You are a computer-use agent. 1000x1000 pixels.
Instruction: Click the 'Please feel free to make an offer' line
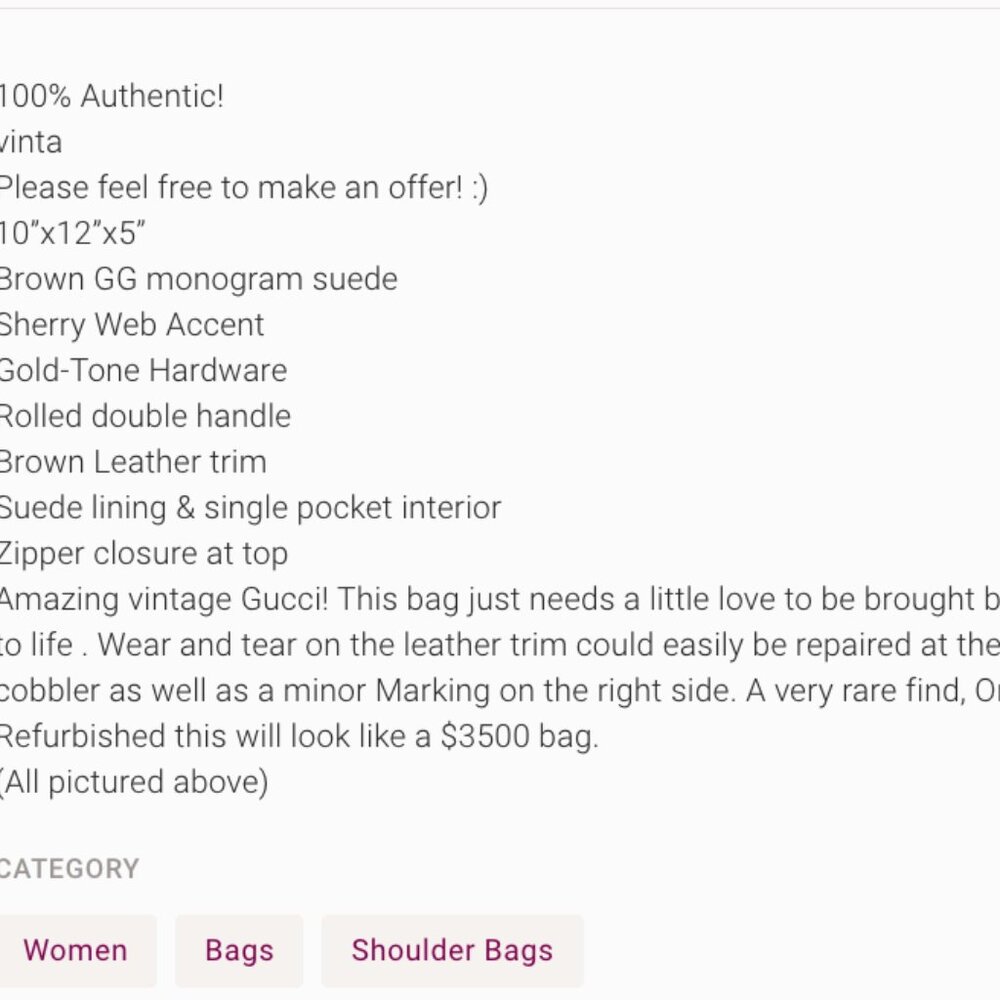(244, 188)
